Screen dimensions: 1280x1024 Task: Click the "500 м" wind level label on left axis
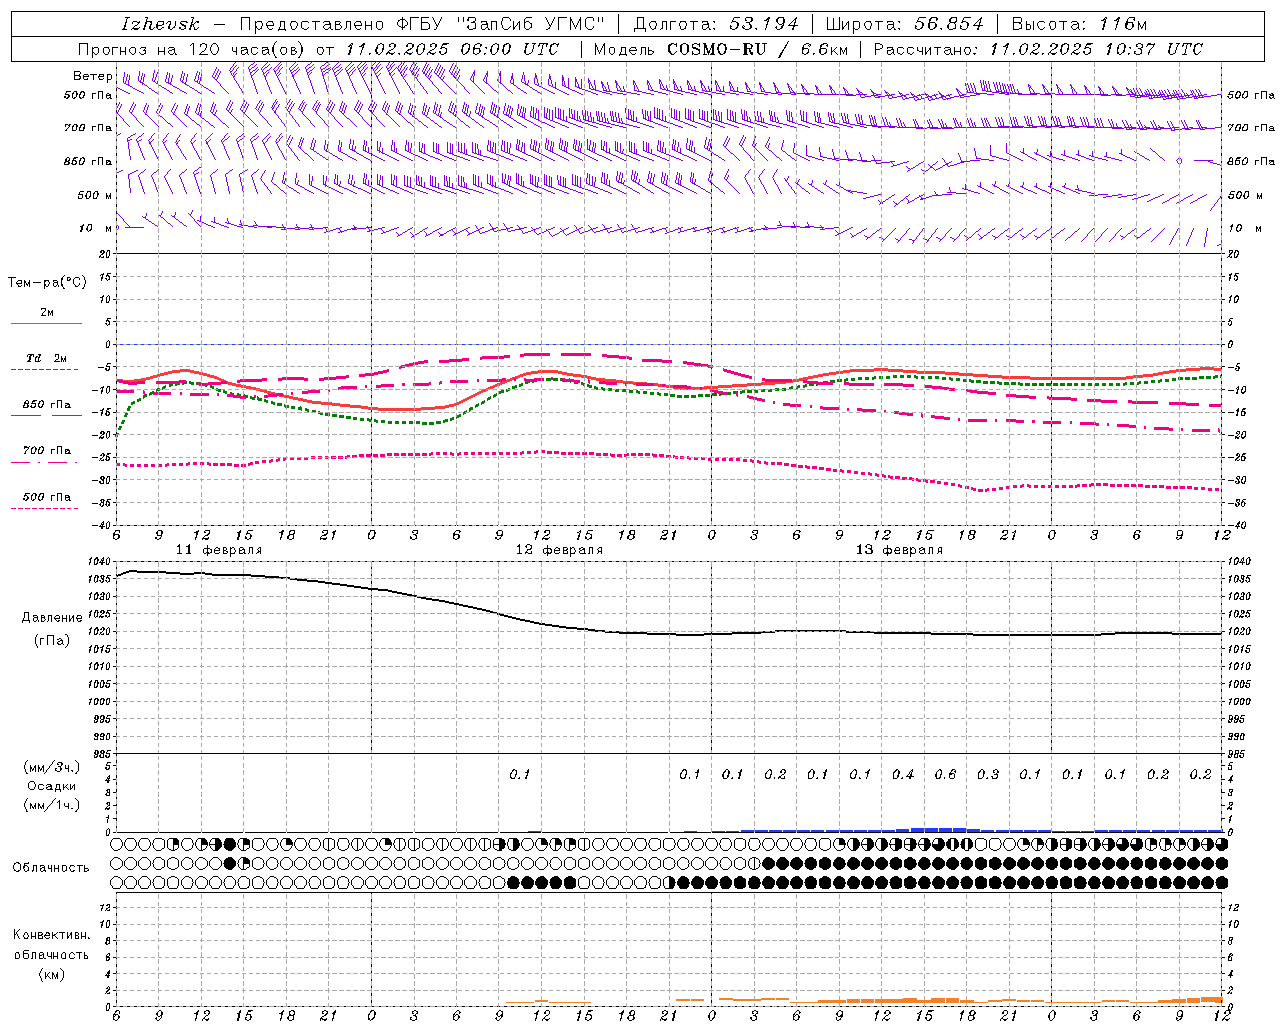[x=95, y=195]
